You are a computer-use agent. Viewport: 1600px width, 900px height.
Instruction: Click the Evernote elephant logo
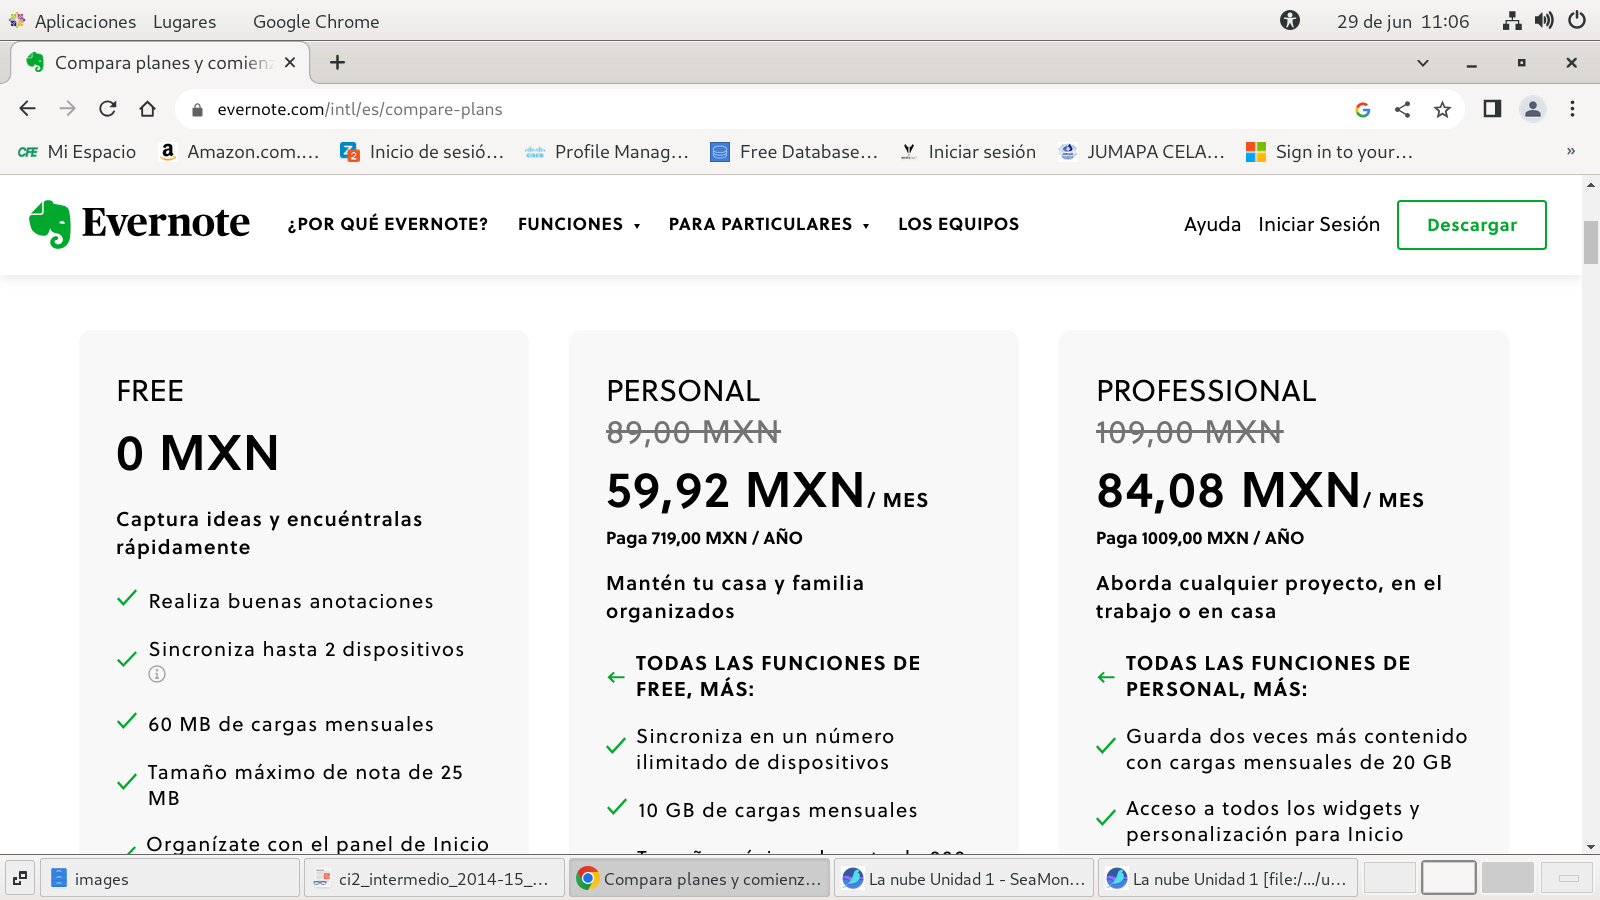pyautogui.click(x=50, y=224)
